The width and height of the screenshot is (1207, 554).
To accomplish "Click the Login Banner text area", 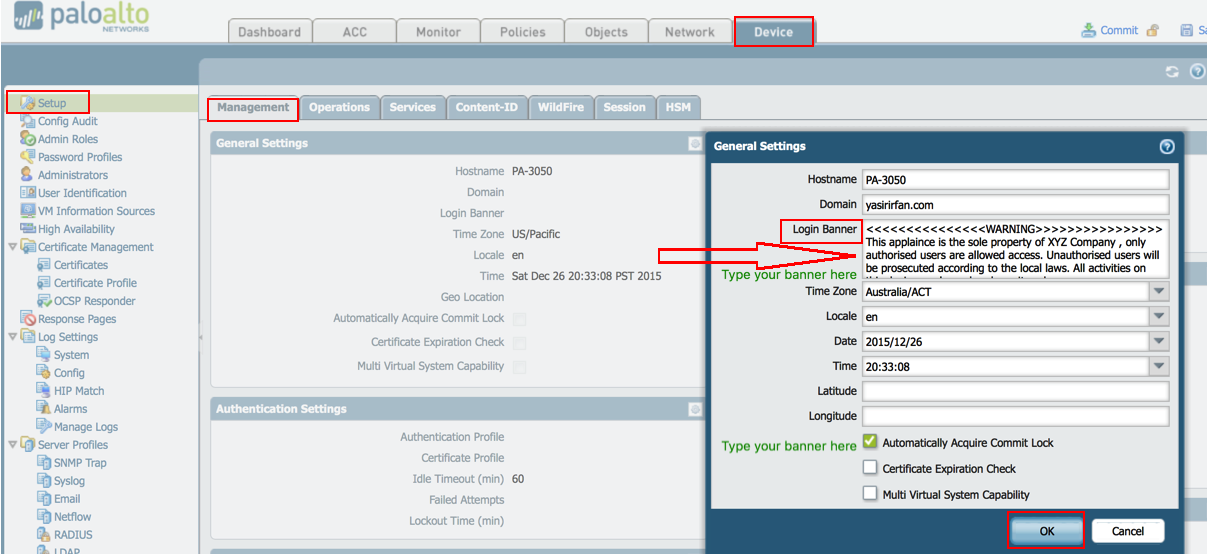I will pyautogui.click(x=1015, y=248).
